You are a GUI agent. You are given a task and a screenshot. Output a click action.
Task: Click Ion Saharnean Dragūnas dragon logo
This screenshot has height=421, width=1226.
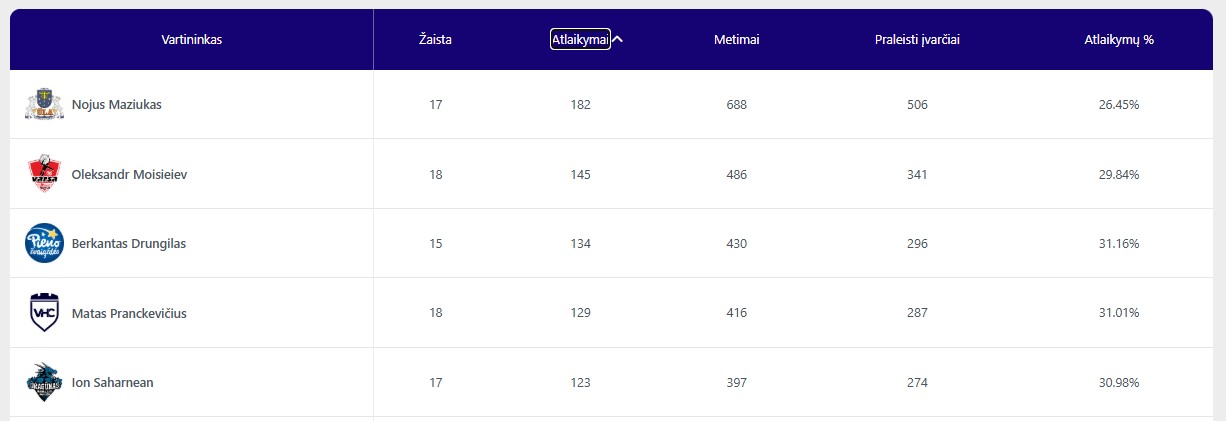tap(44, 382)
